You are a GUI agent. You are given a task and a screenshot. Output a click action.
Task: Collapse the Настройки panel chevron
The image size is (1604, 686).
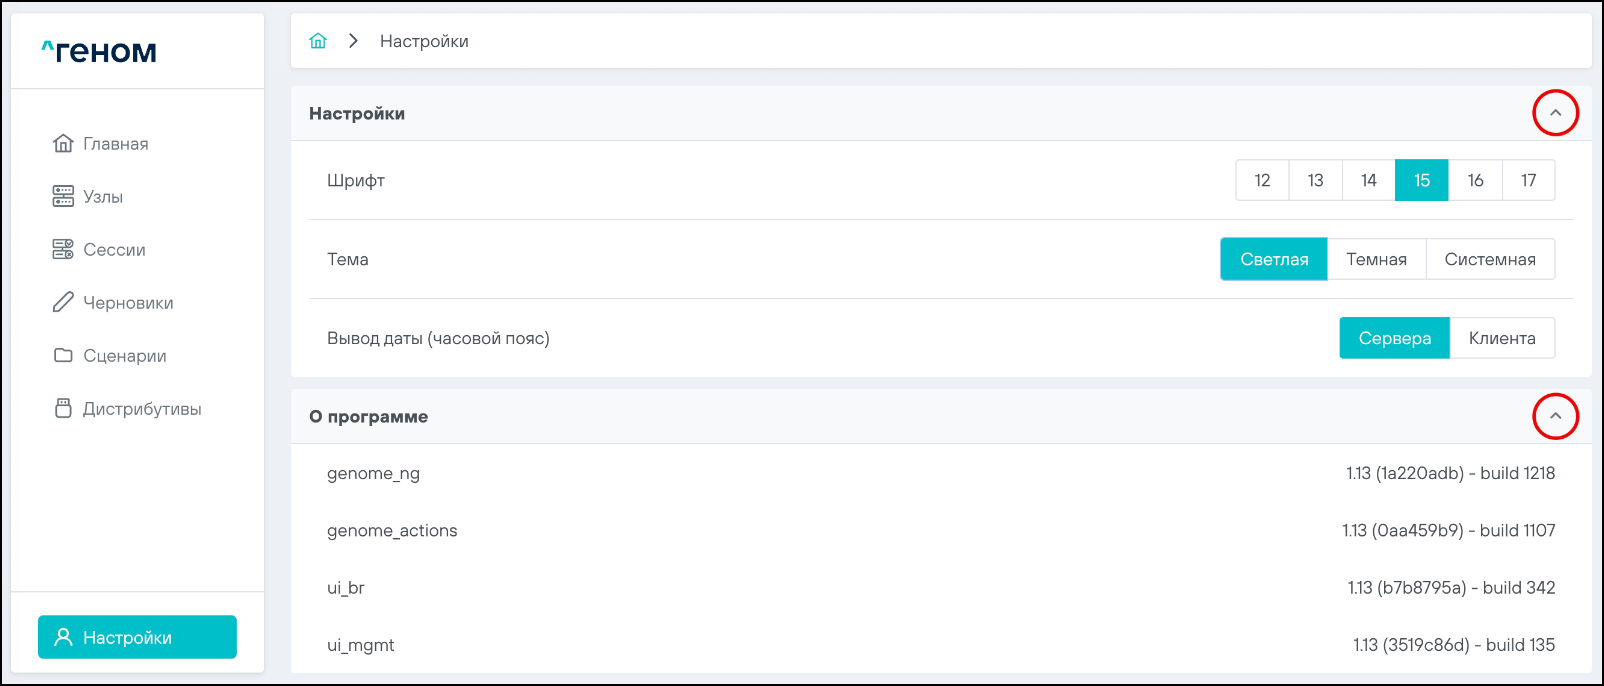tap(1555, 113)
